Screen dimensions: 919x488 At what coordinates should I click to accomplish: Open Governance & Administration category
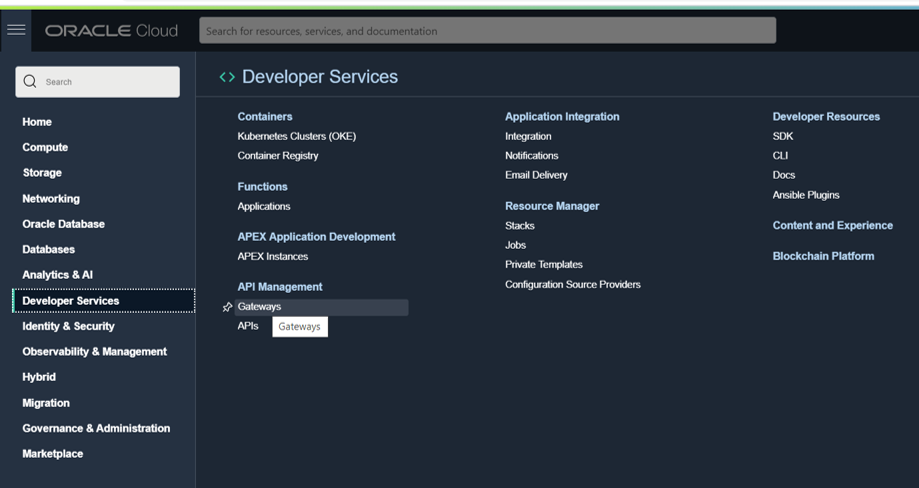coord(96,428)
